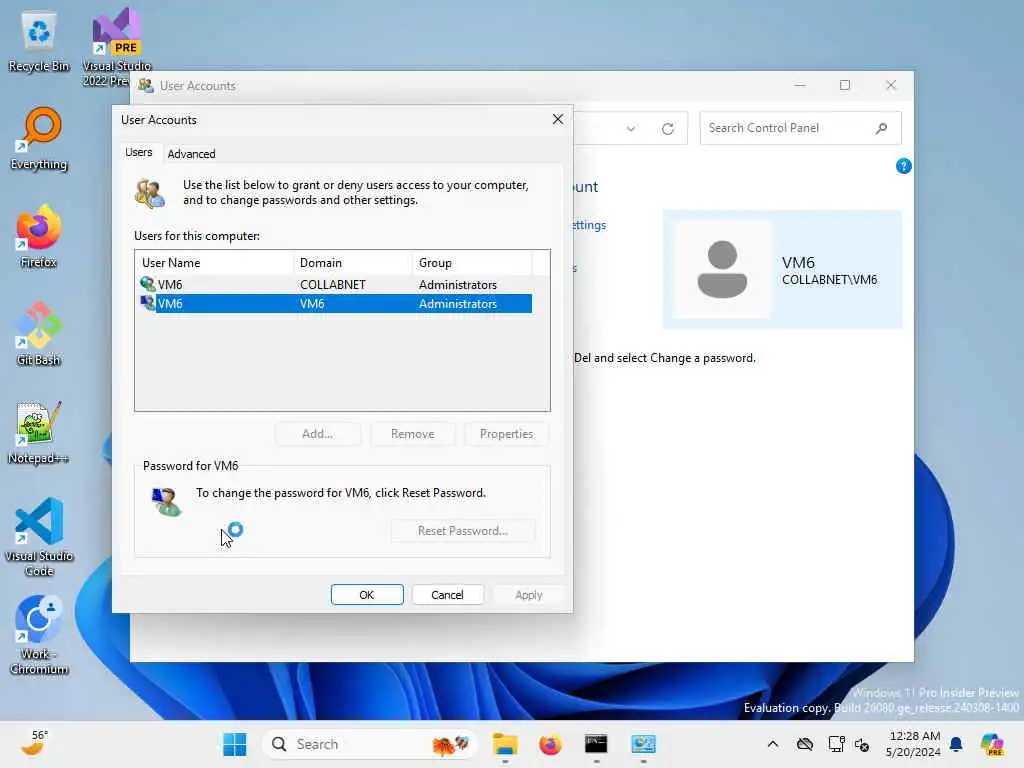Open weather widget showing 56°

click(34, 743)
